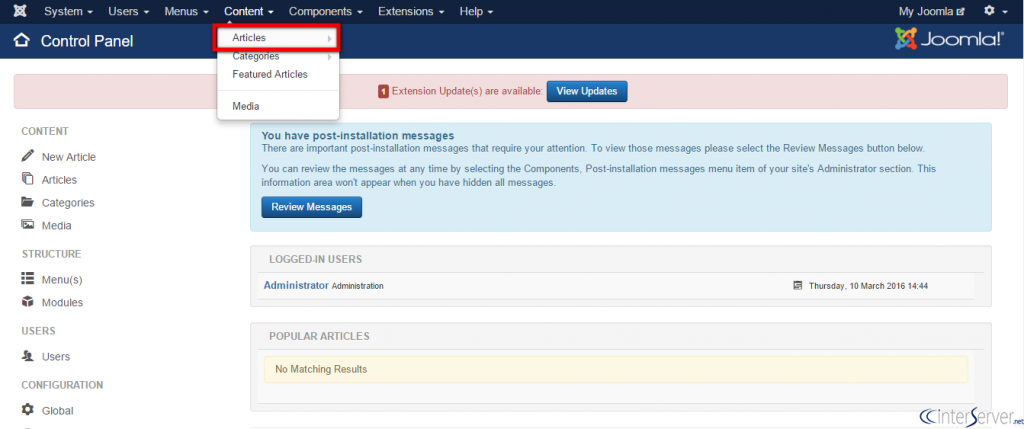Screen dimensions: 1024x429
Task: Open the Help dropdown menu
Action: point(476,12)
